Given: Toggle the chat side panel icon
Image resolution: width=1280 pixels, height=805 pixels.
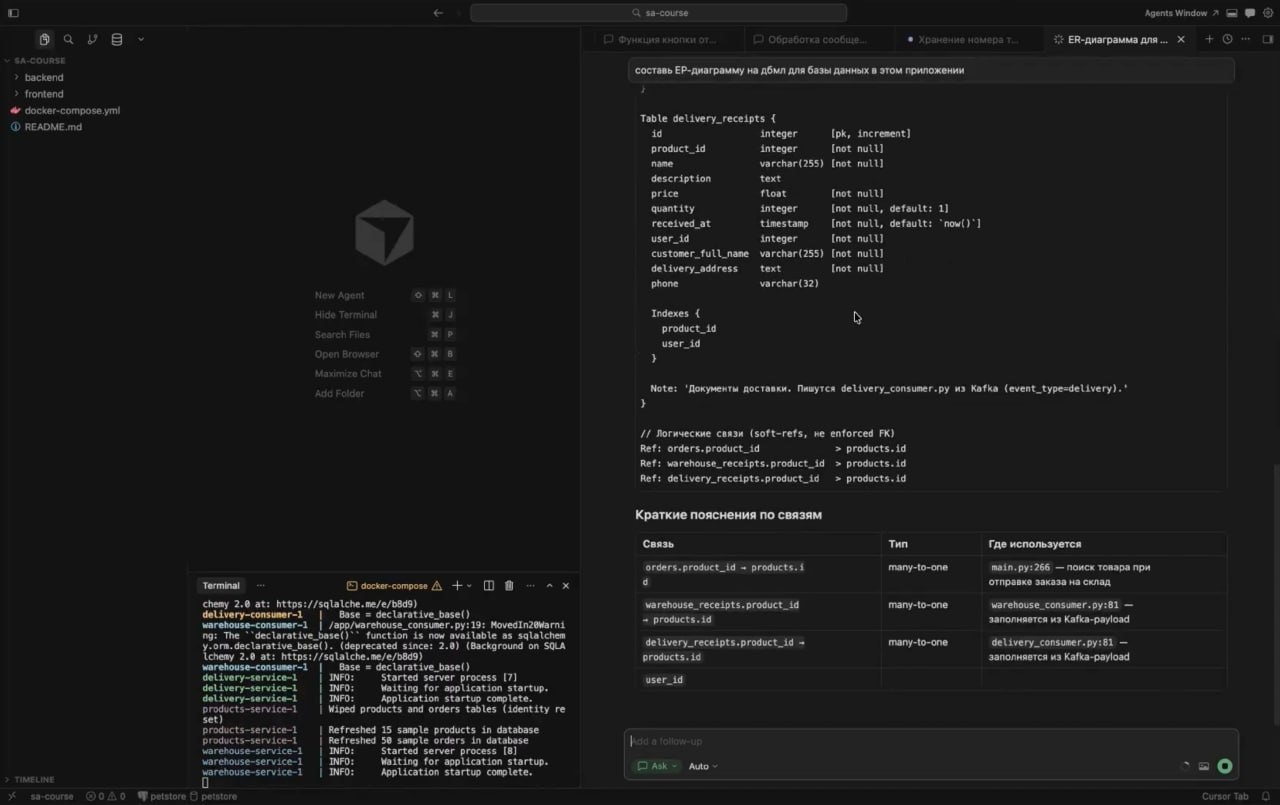Looking at the screenshot, I should coord(1266,40).
